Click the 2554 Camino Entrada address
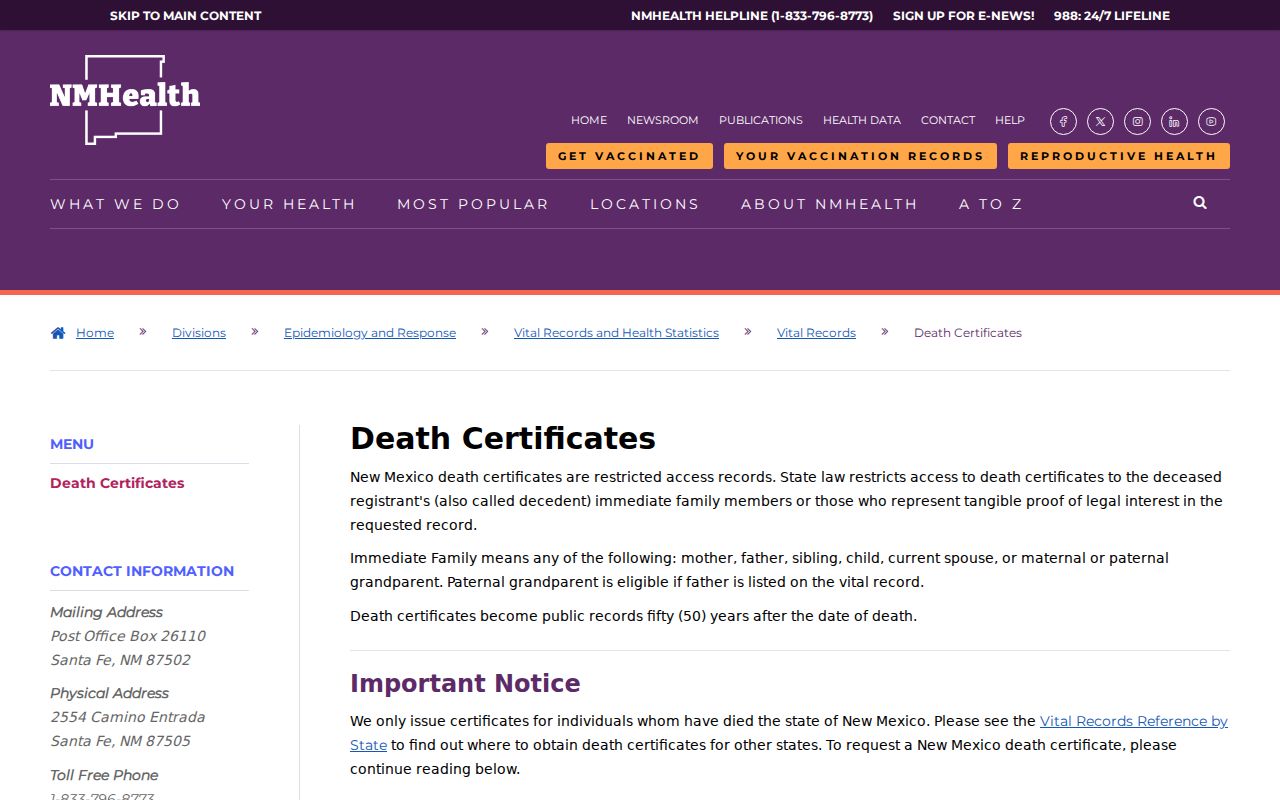1280x800 pixels. (128, 717)
